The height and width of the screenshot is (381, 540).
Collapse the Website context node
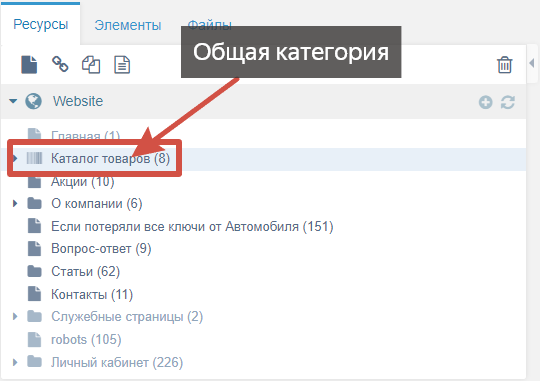13,101
